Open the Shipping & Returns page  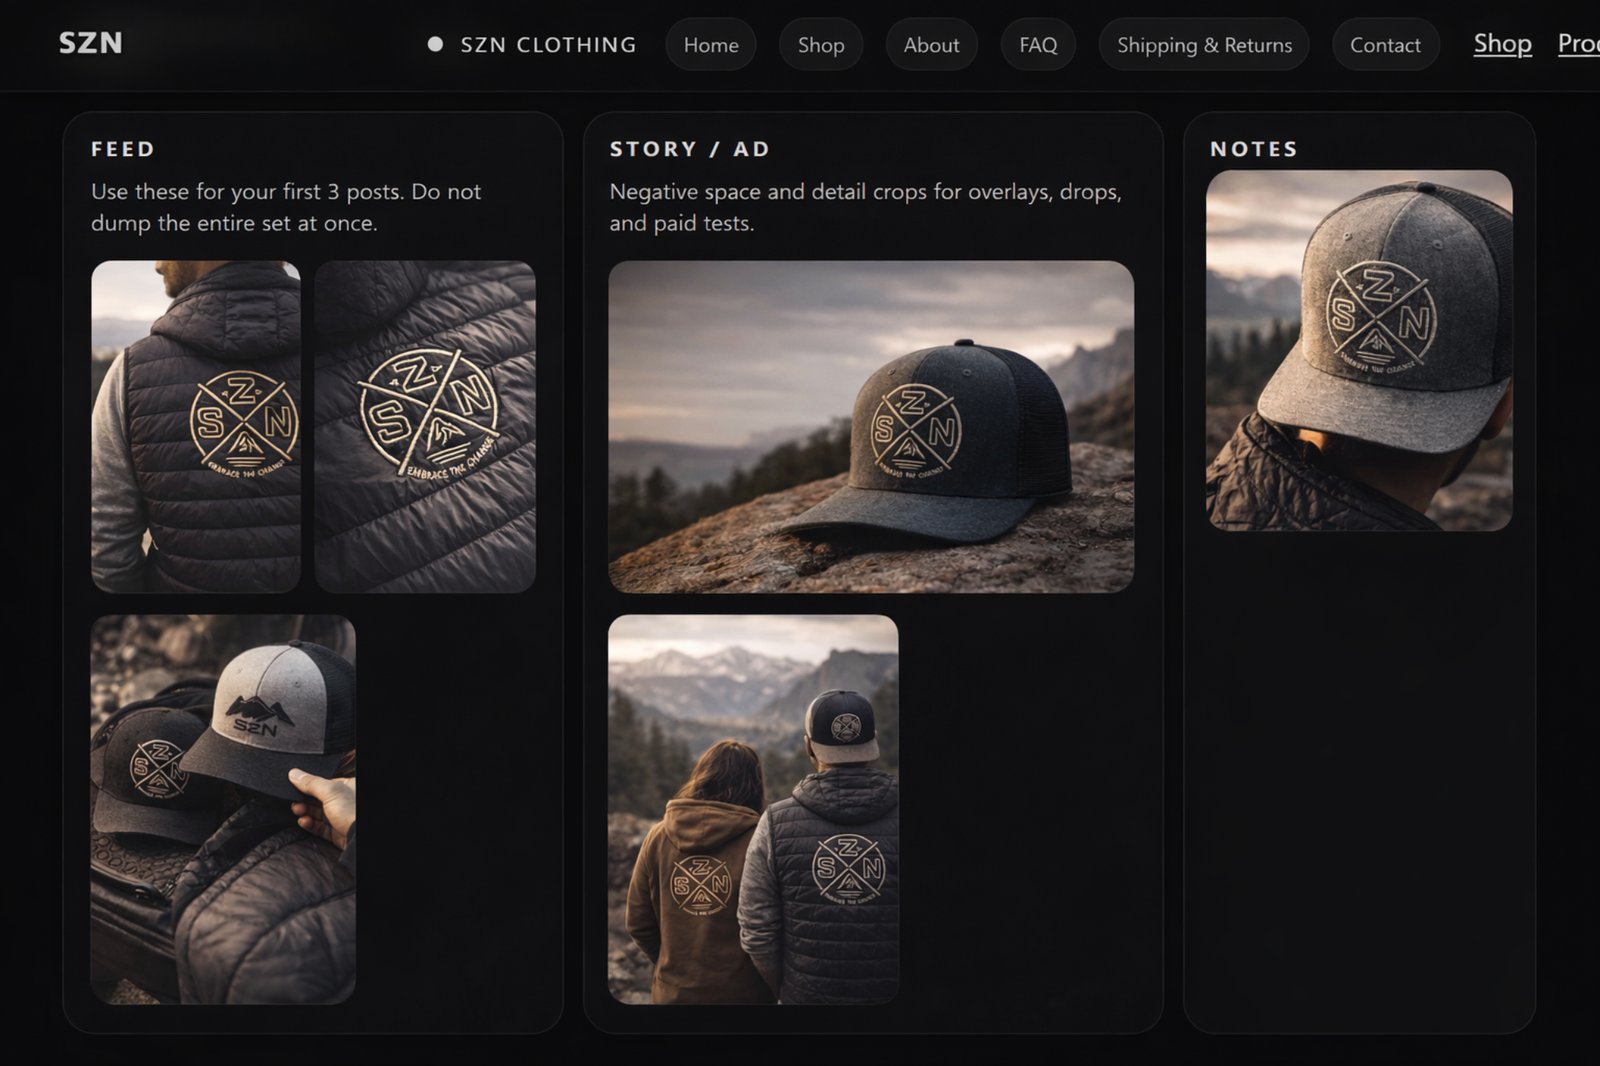1204,45
